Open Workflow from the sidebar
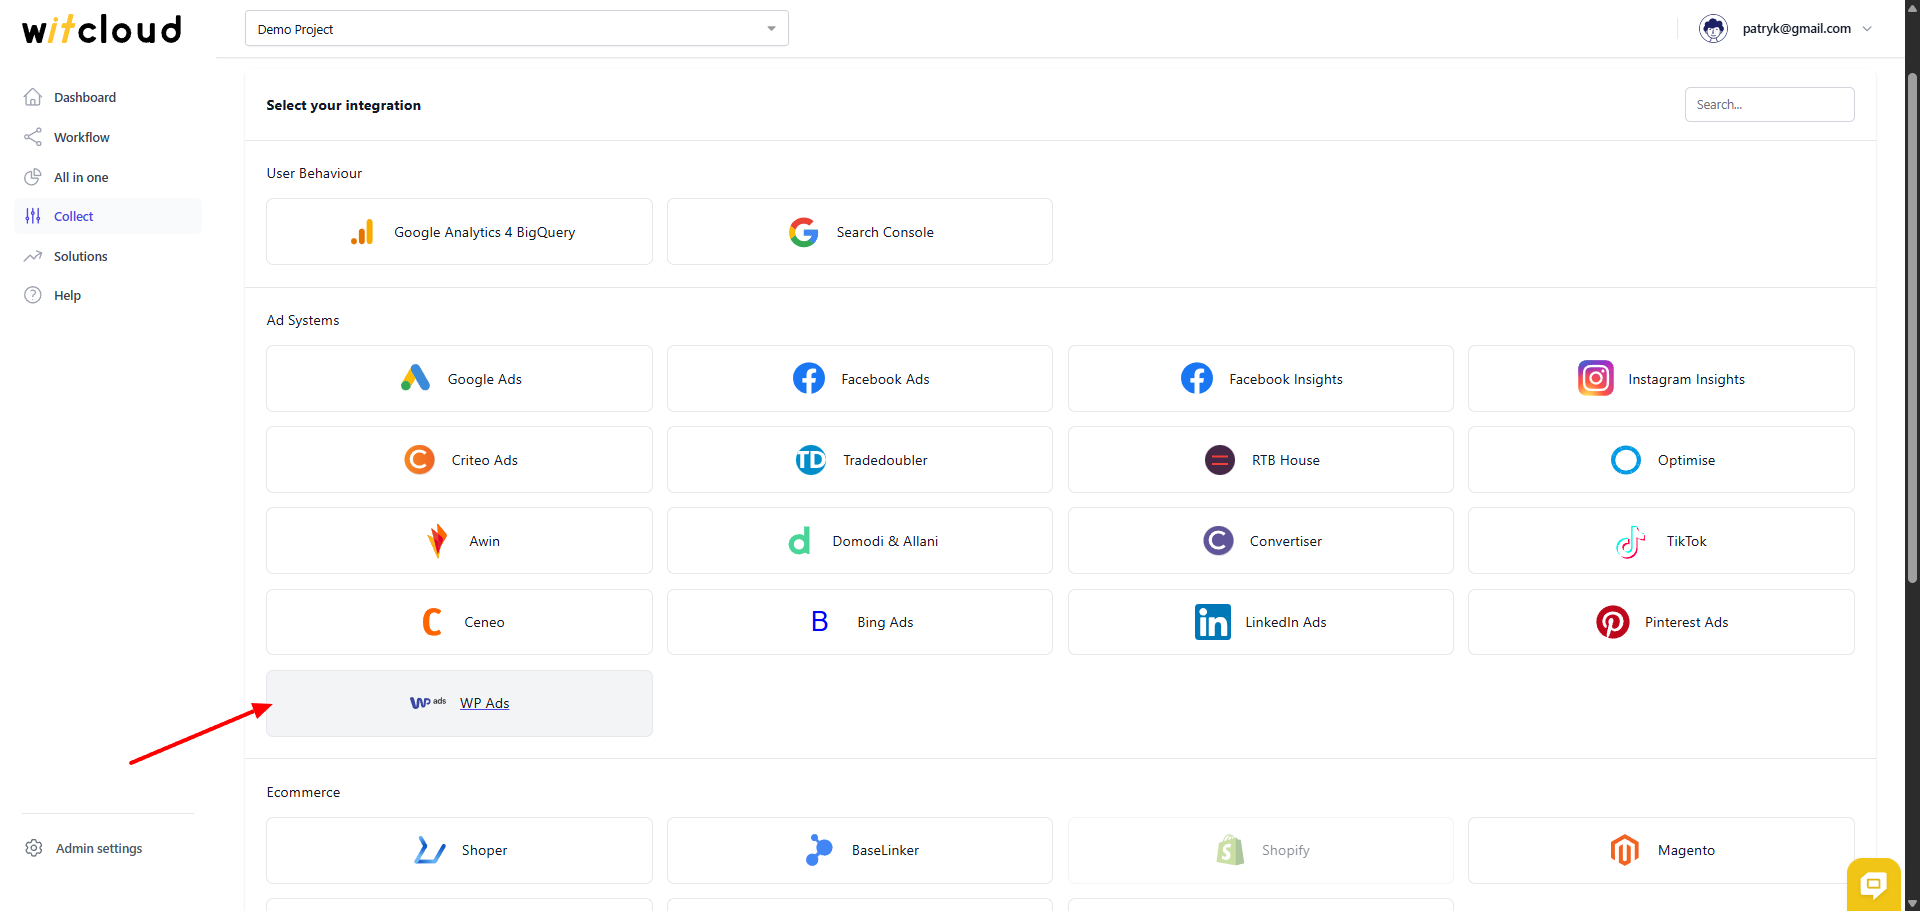The width and height of the screenshot is (1920, 911). point(82,137)
